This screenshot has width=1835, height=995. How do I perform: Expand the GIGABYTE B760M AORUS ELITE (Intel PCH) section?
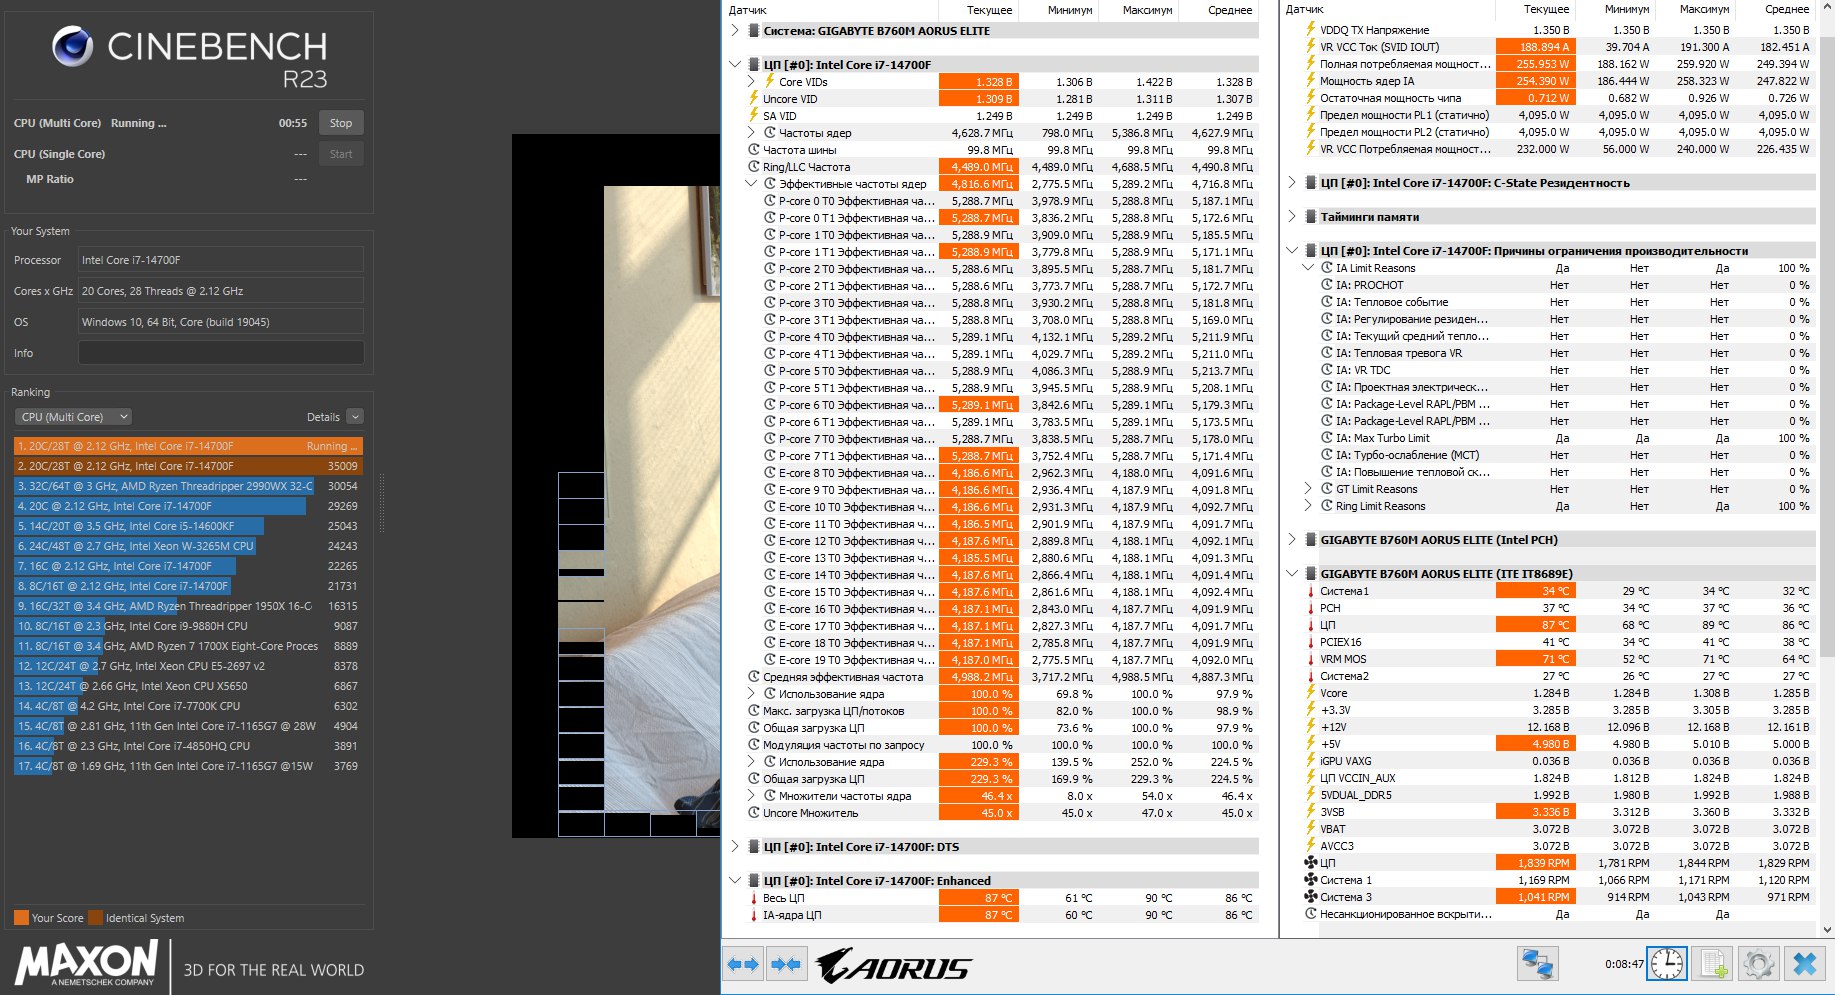(1292, 540)
